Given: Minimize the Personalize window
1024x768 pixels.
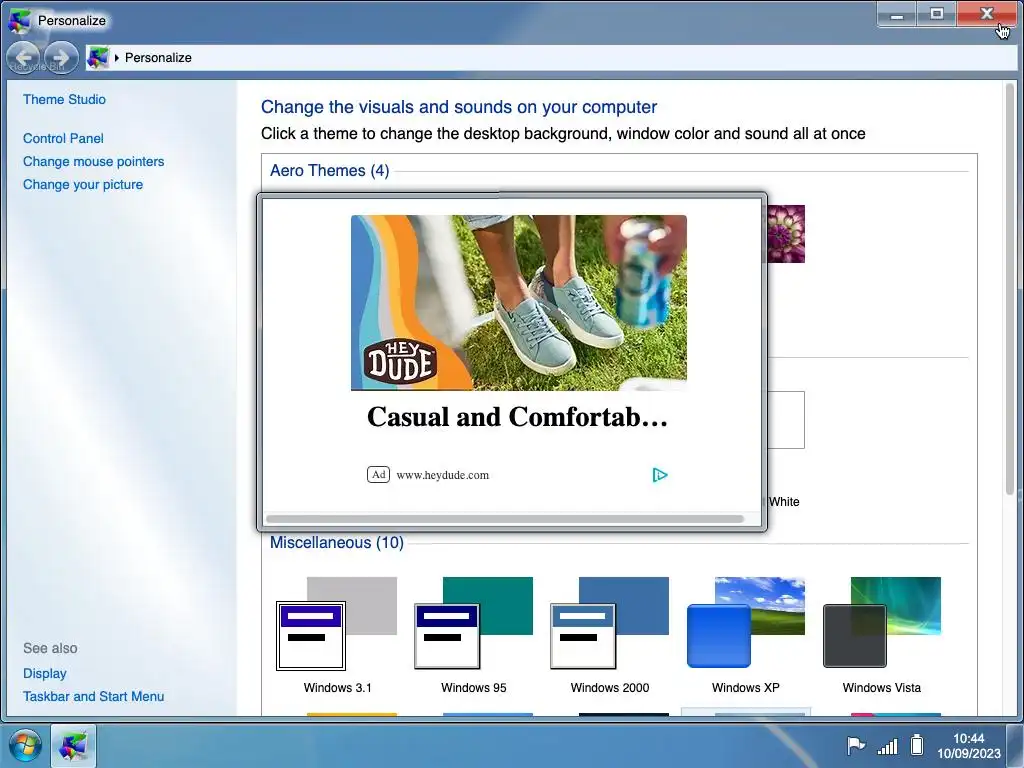Looking at the screenshot, I should (897, 14).
